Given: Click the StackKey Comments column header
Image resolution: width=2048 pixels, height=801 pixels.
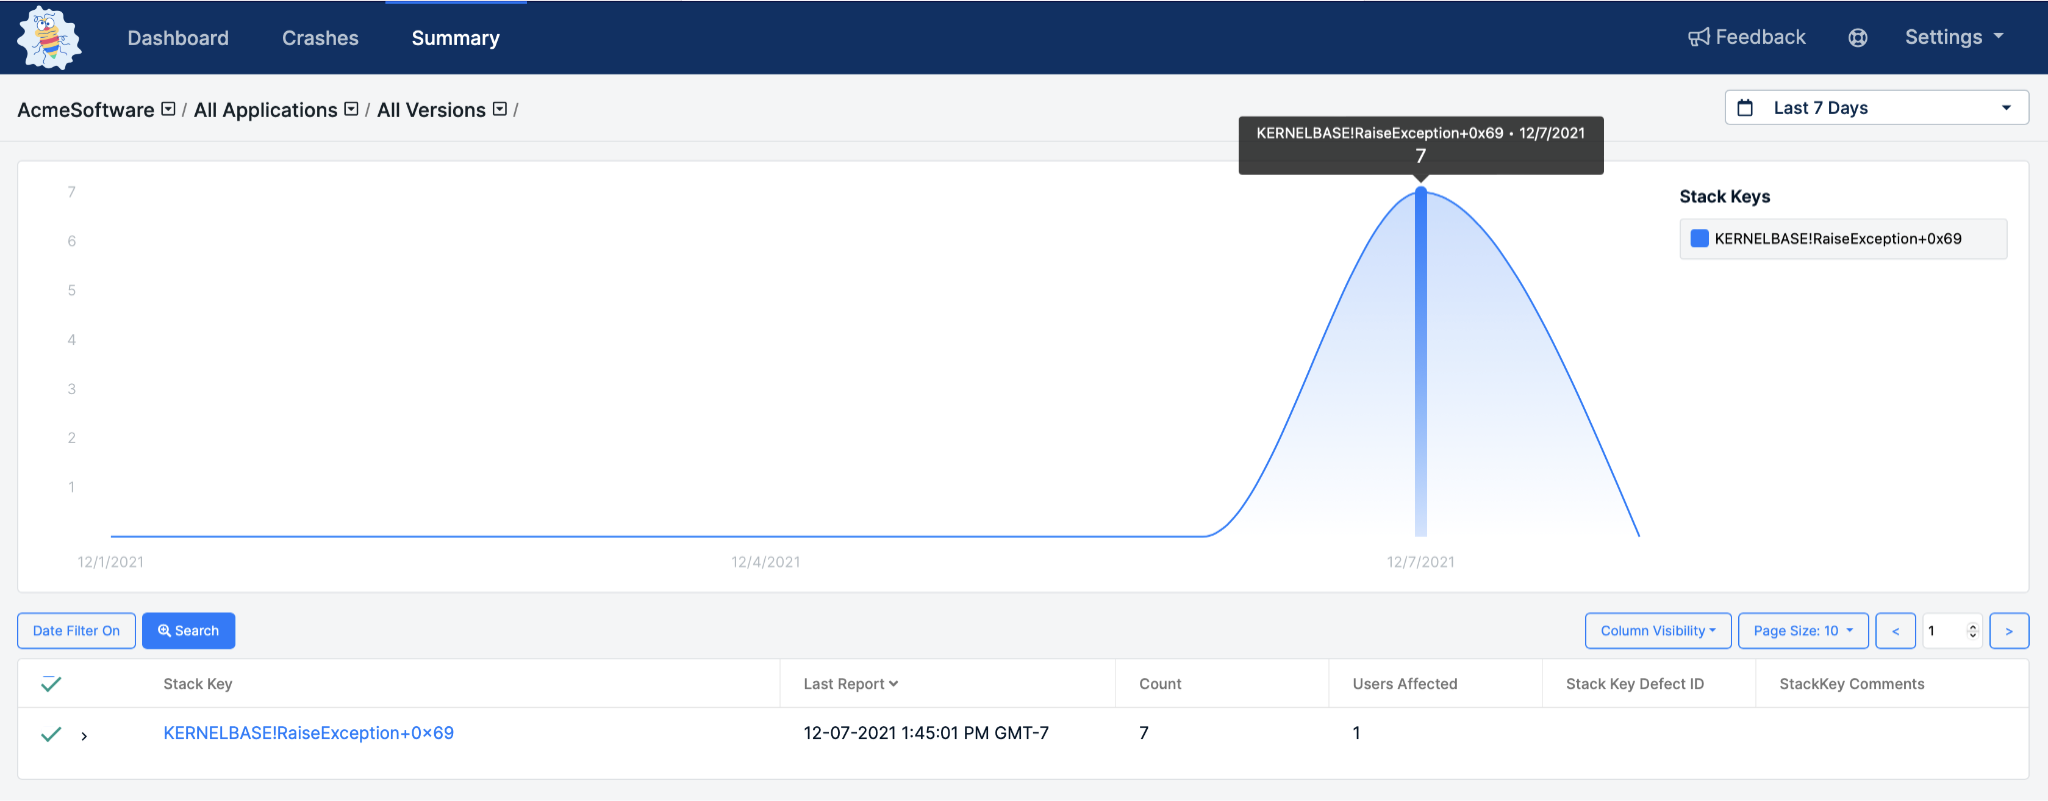Looking at the screenshot, I should click(x=1852, y=684).
